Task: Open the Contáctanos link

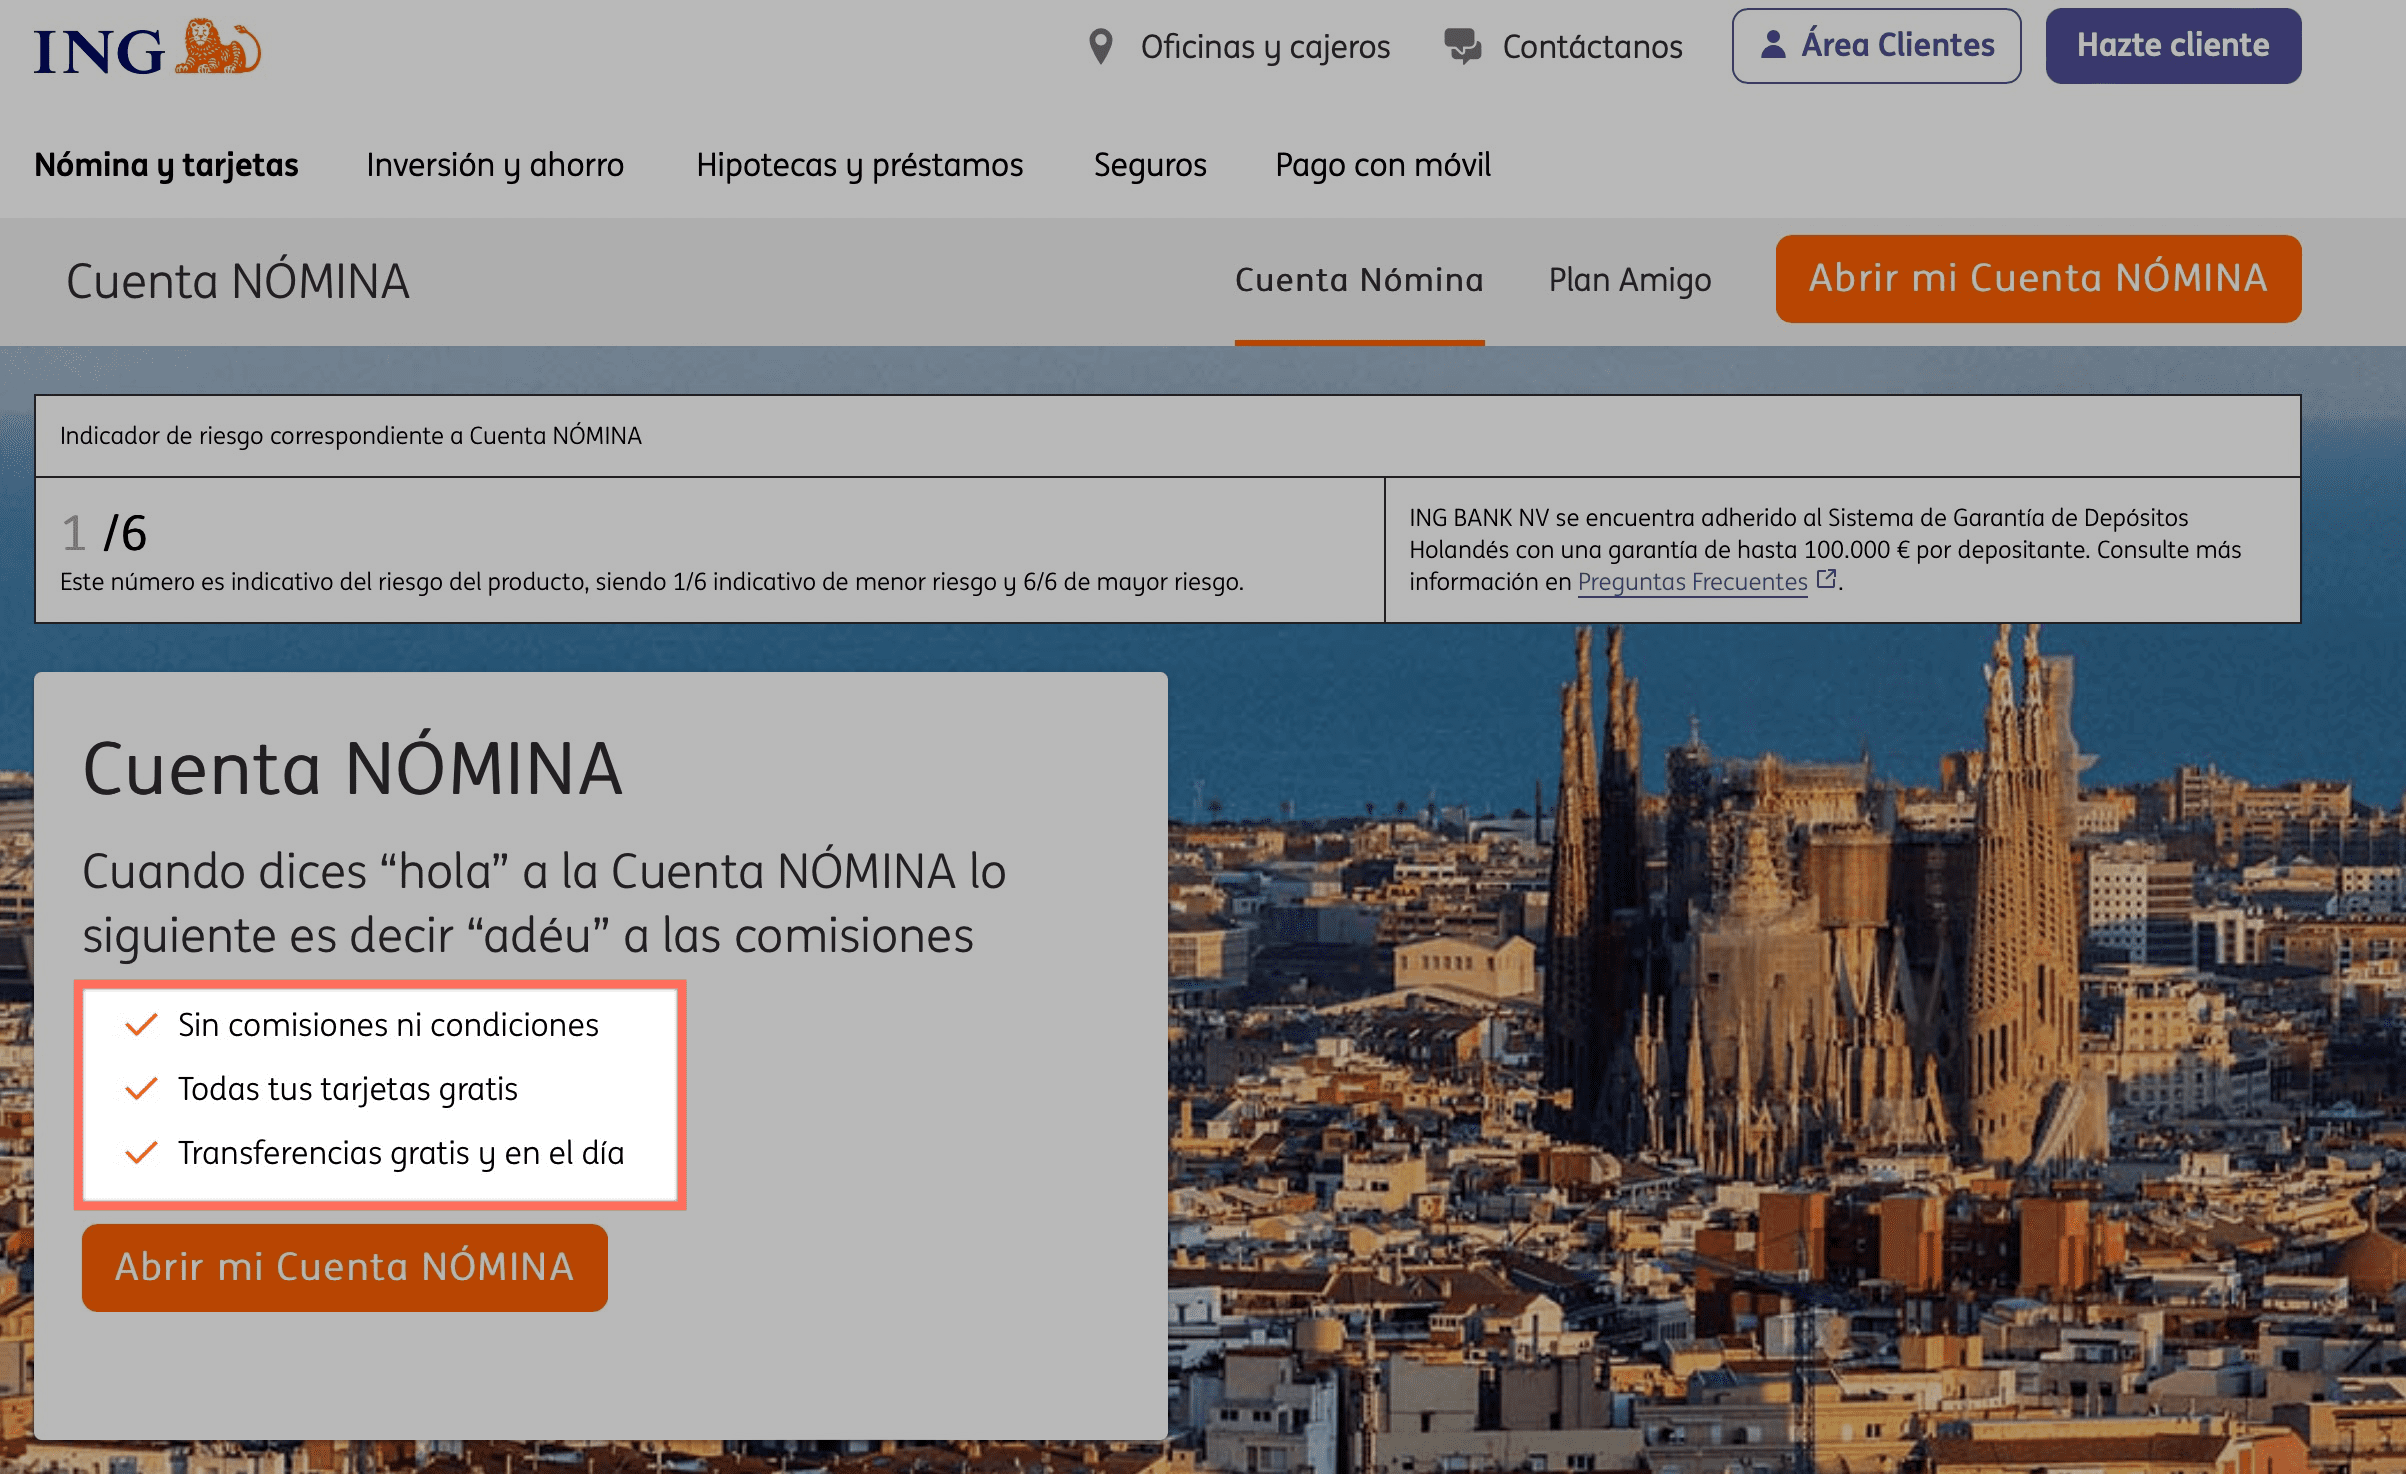Action: pyautogui.click(x=1592, y=47)
